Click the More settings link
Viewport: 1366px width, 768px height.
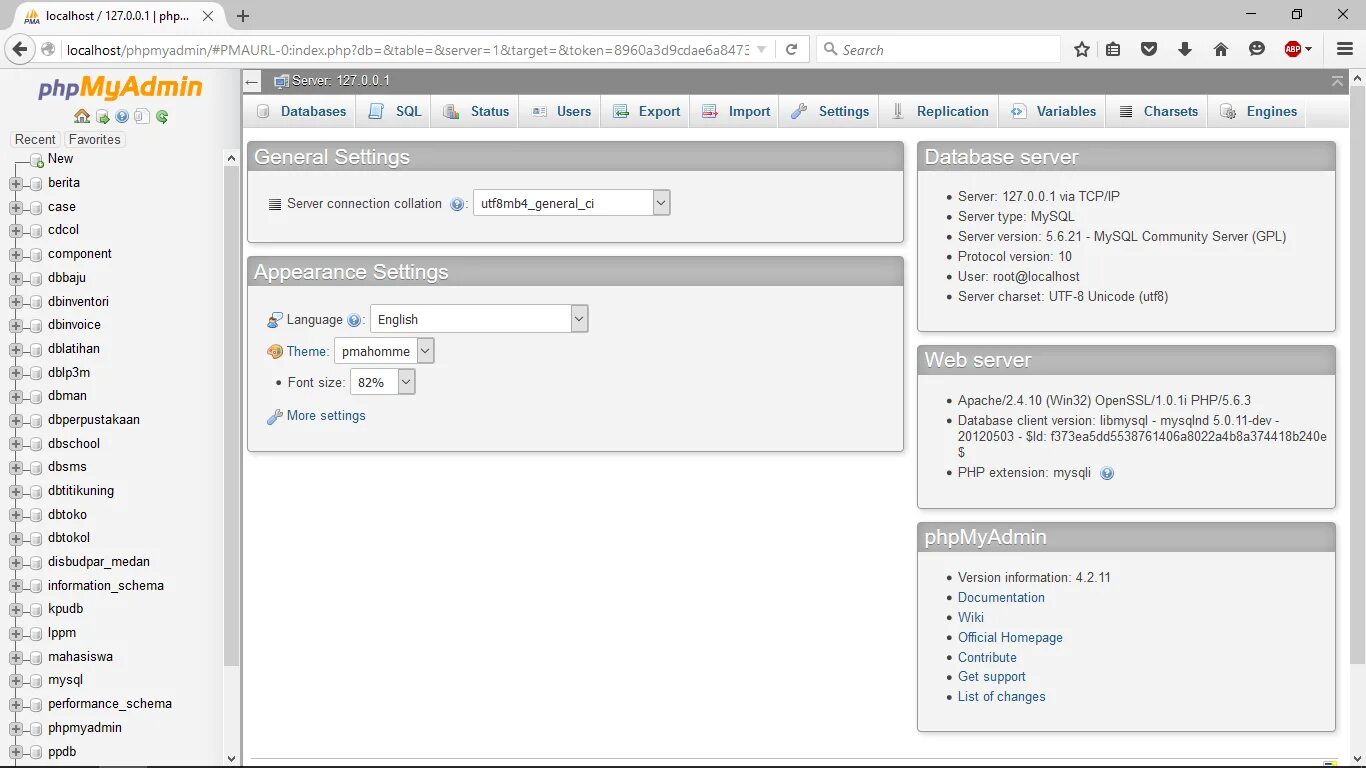point(326,416)
